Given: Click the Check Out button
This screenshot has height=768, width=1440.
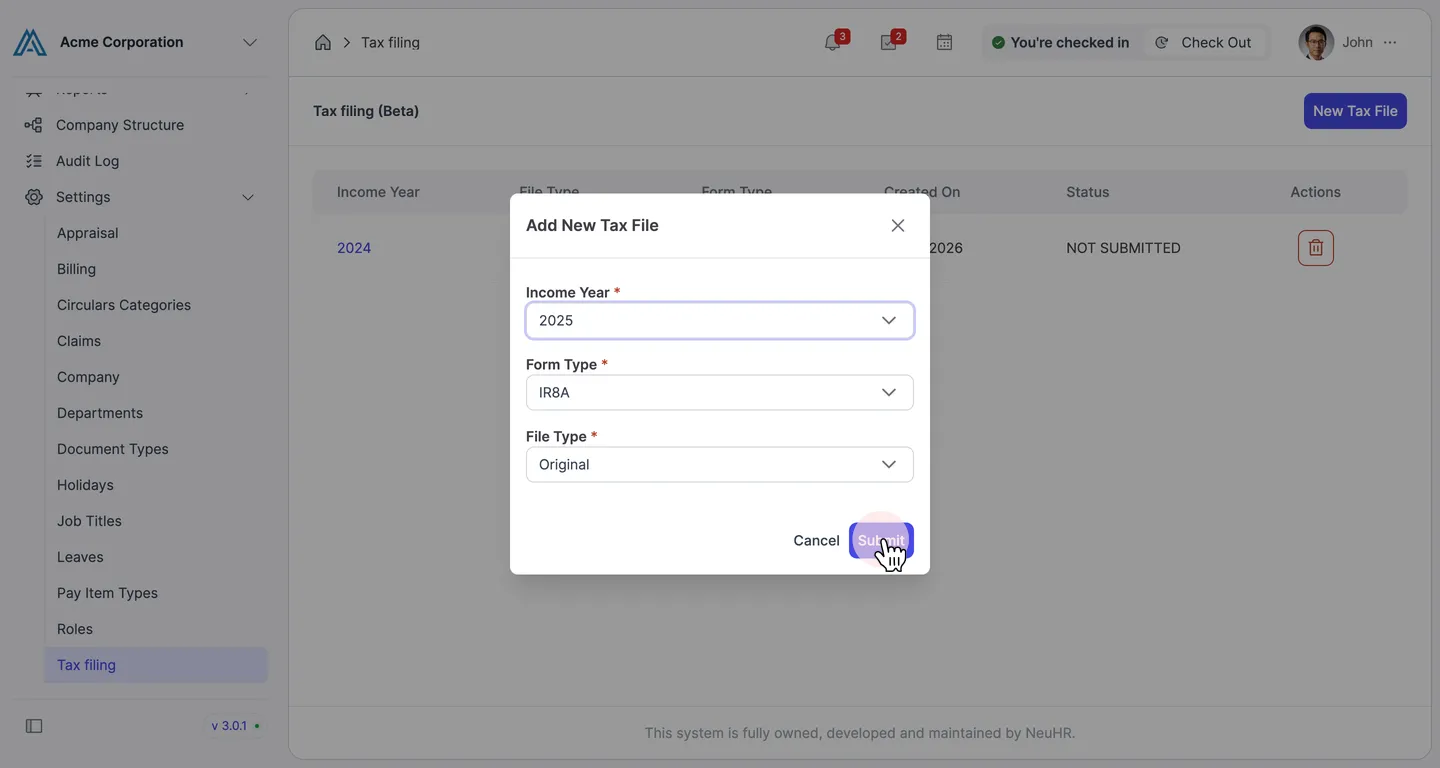Looking at the screenshot, I should [x=1204, y=42].
